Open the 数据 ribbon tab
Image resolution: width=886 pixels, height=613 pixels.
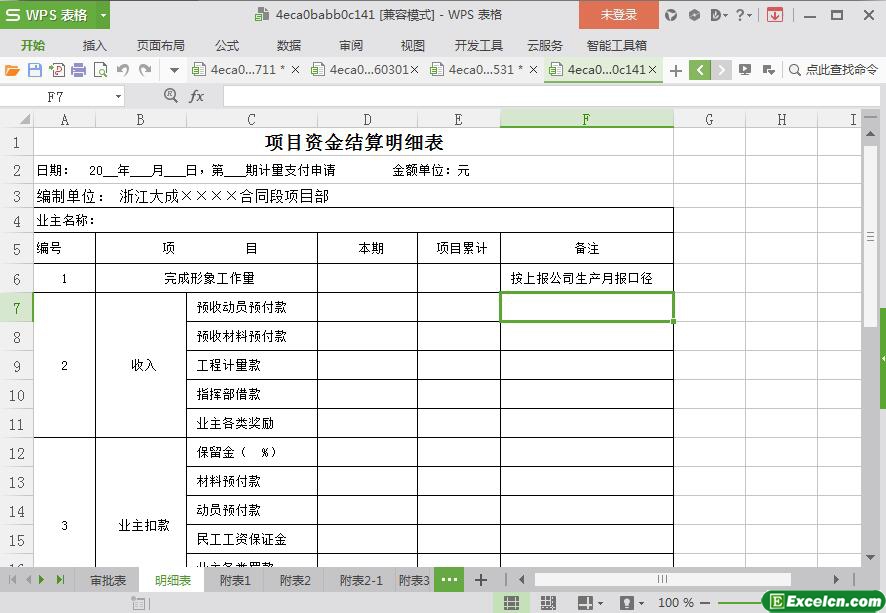point(289,46)
